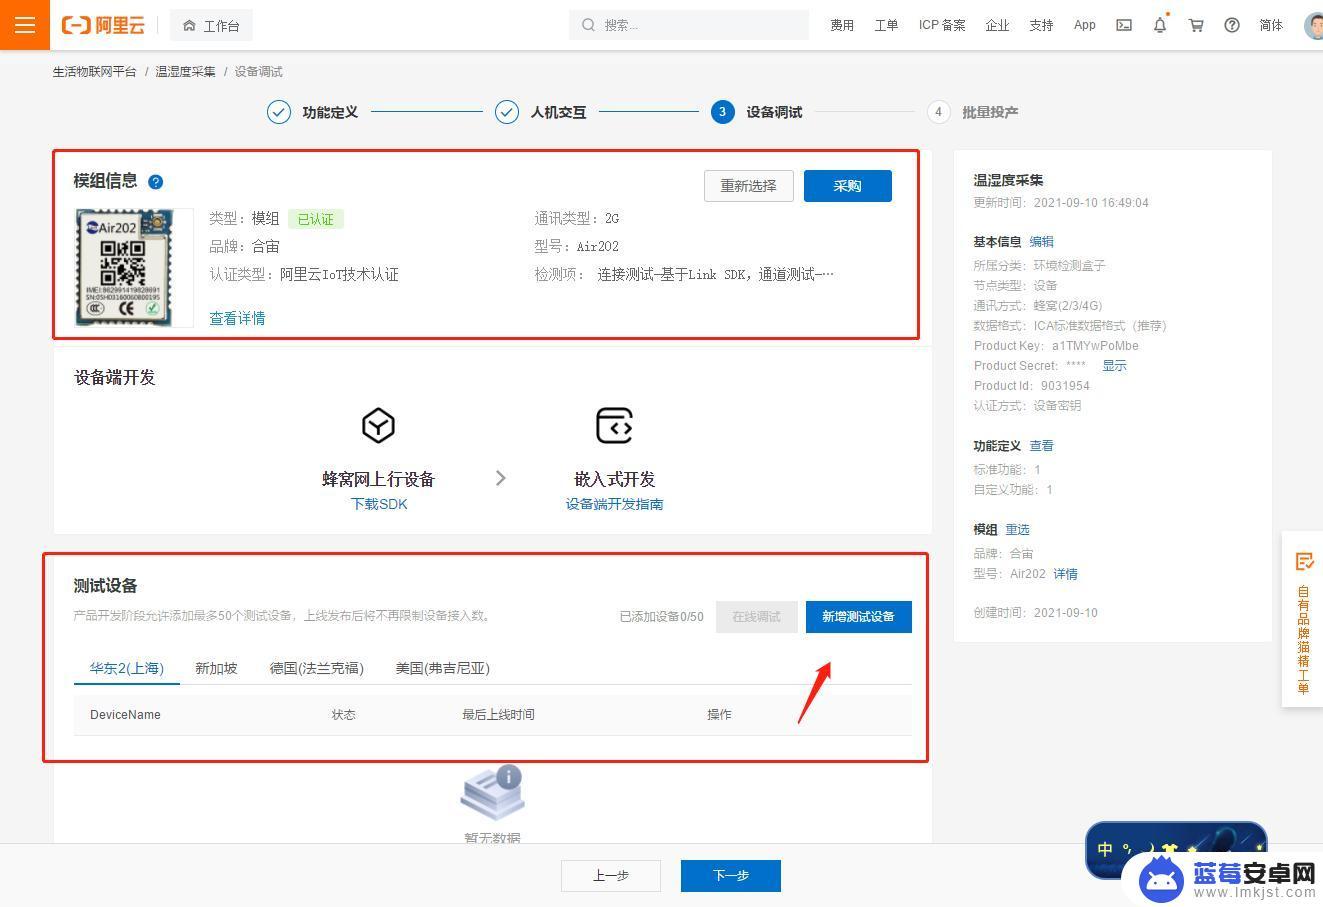Screen dimensions: 1323x907
Task: Go to 温湿度采集 breadcrumb
Action: pyautogui.click(x=185, y=72)
